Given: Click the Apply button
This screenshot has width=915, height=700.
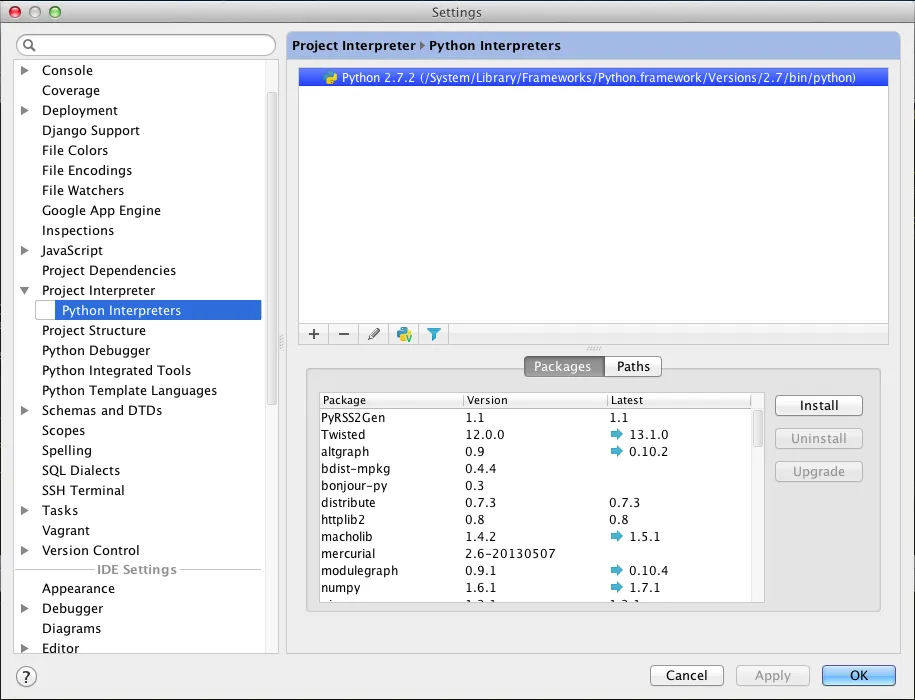Looking at the screenshot, I should click(x=773, y=676).
